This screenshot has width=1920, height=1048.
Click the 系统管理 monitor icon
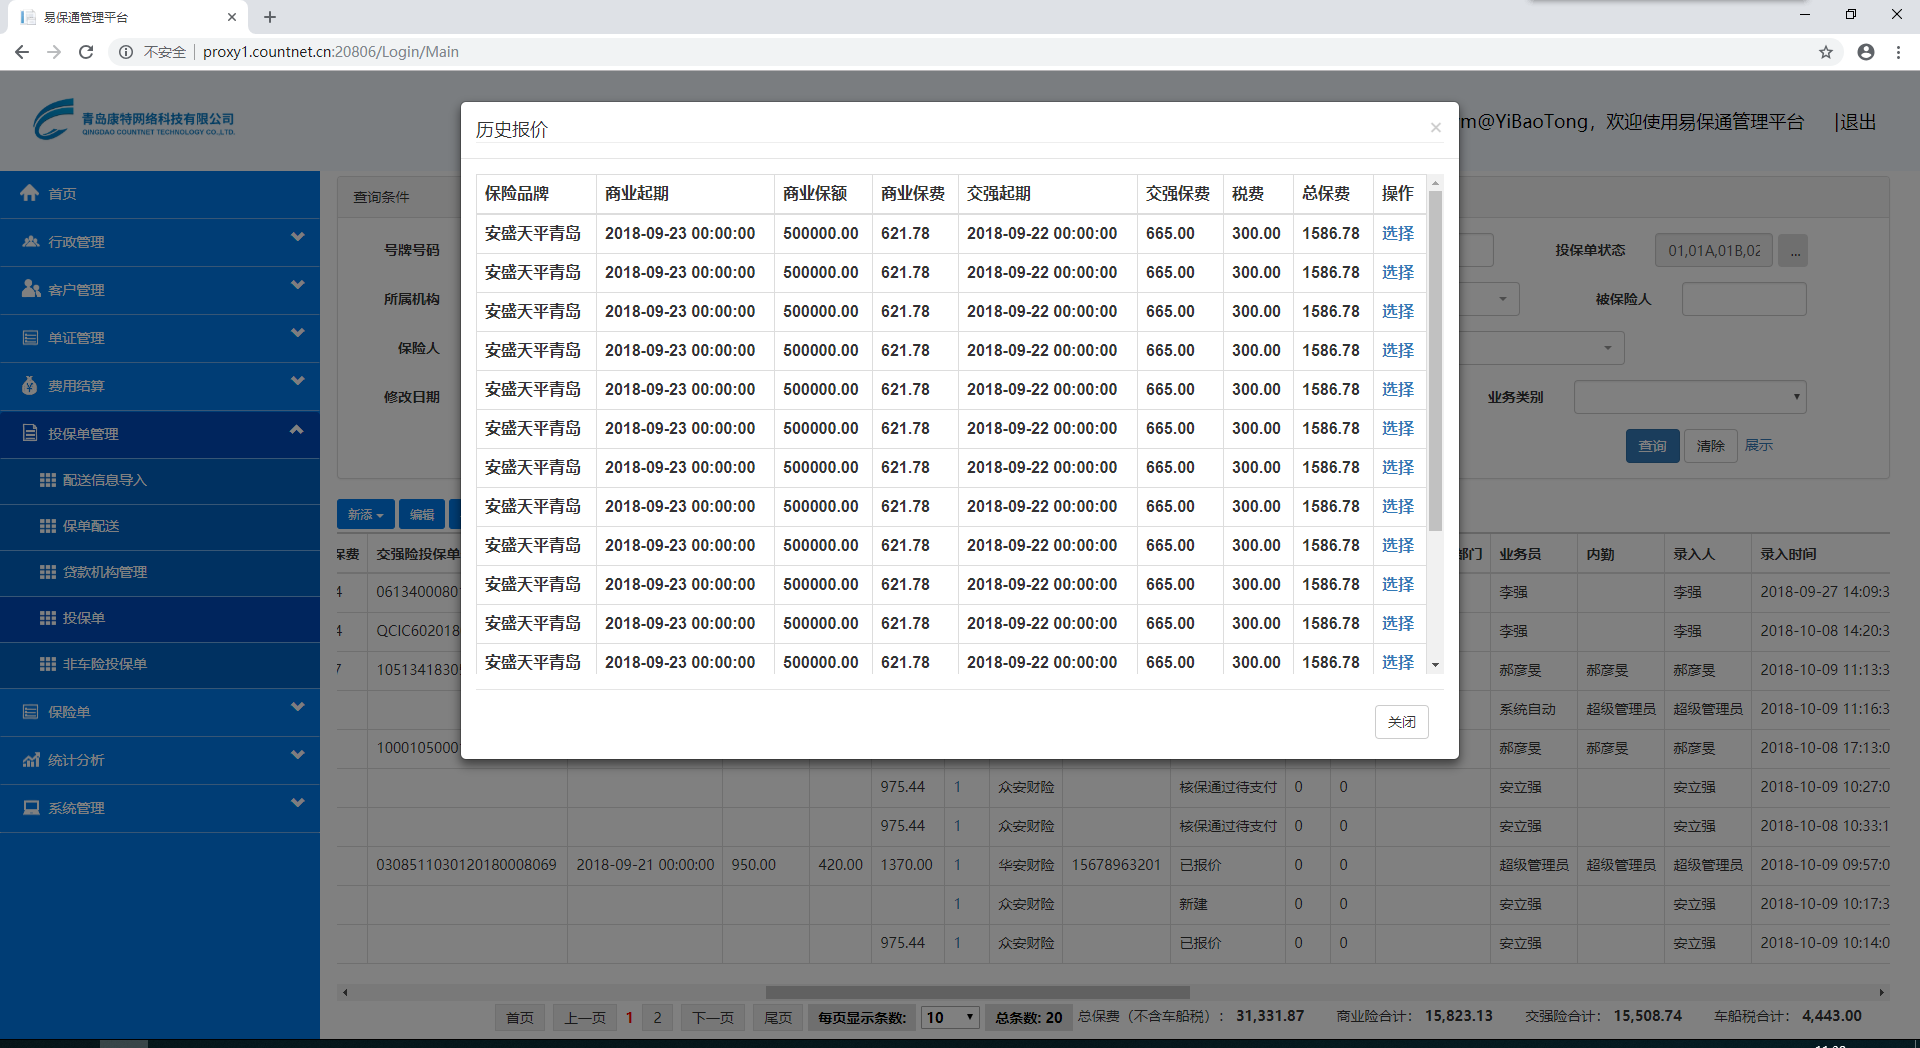coord(31,808)
